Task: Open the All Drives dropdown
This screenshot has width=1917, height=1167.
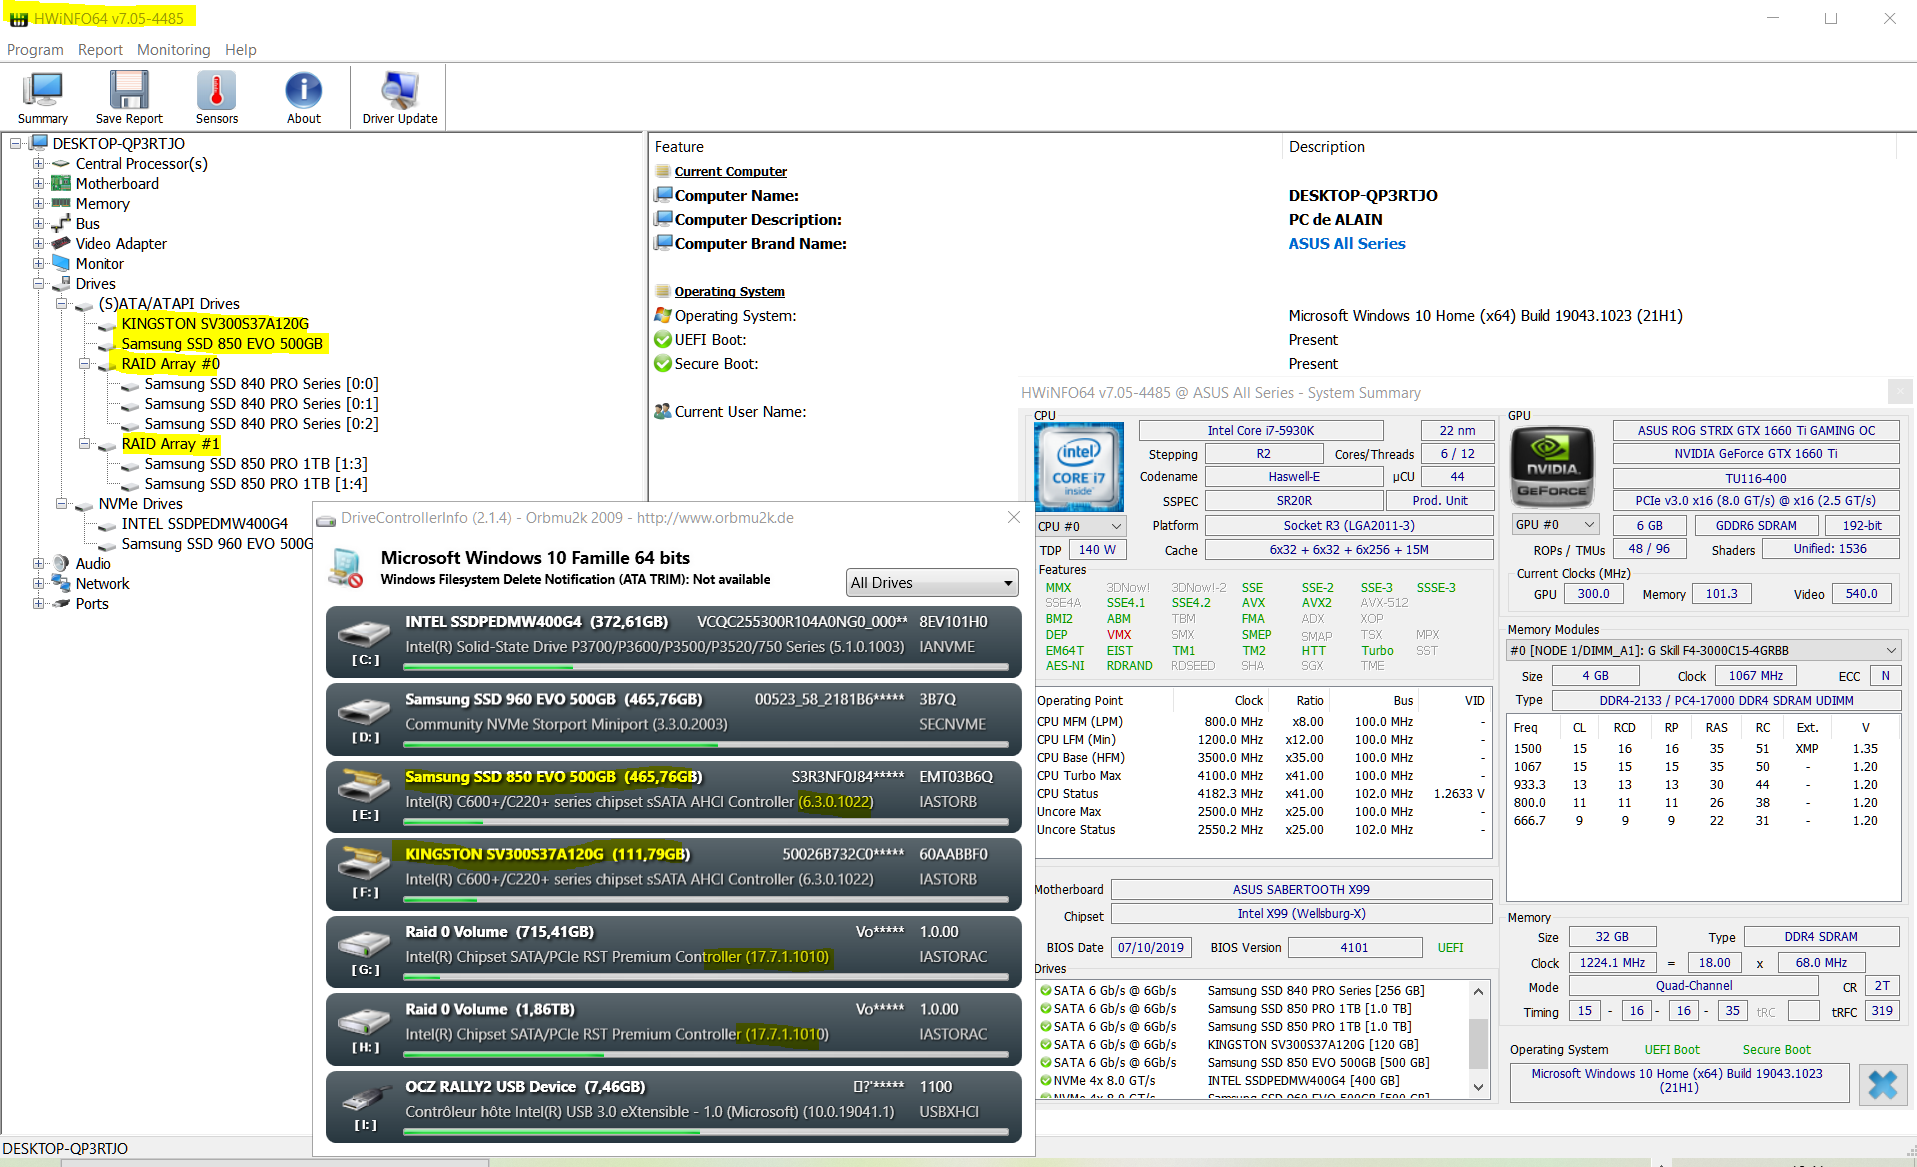Action: (x=932, y=582)
